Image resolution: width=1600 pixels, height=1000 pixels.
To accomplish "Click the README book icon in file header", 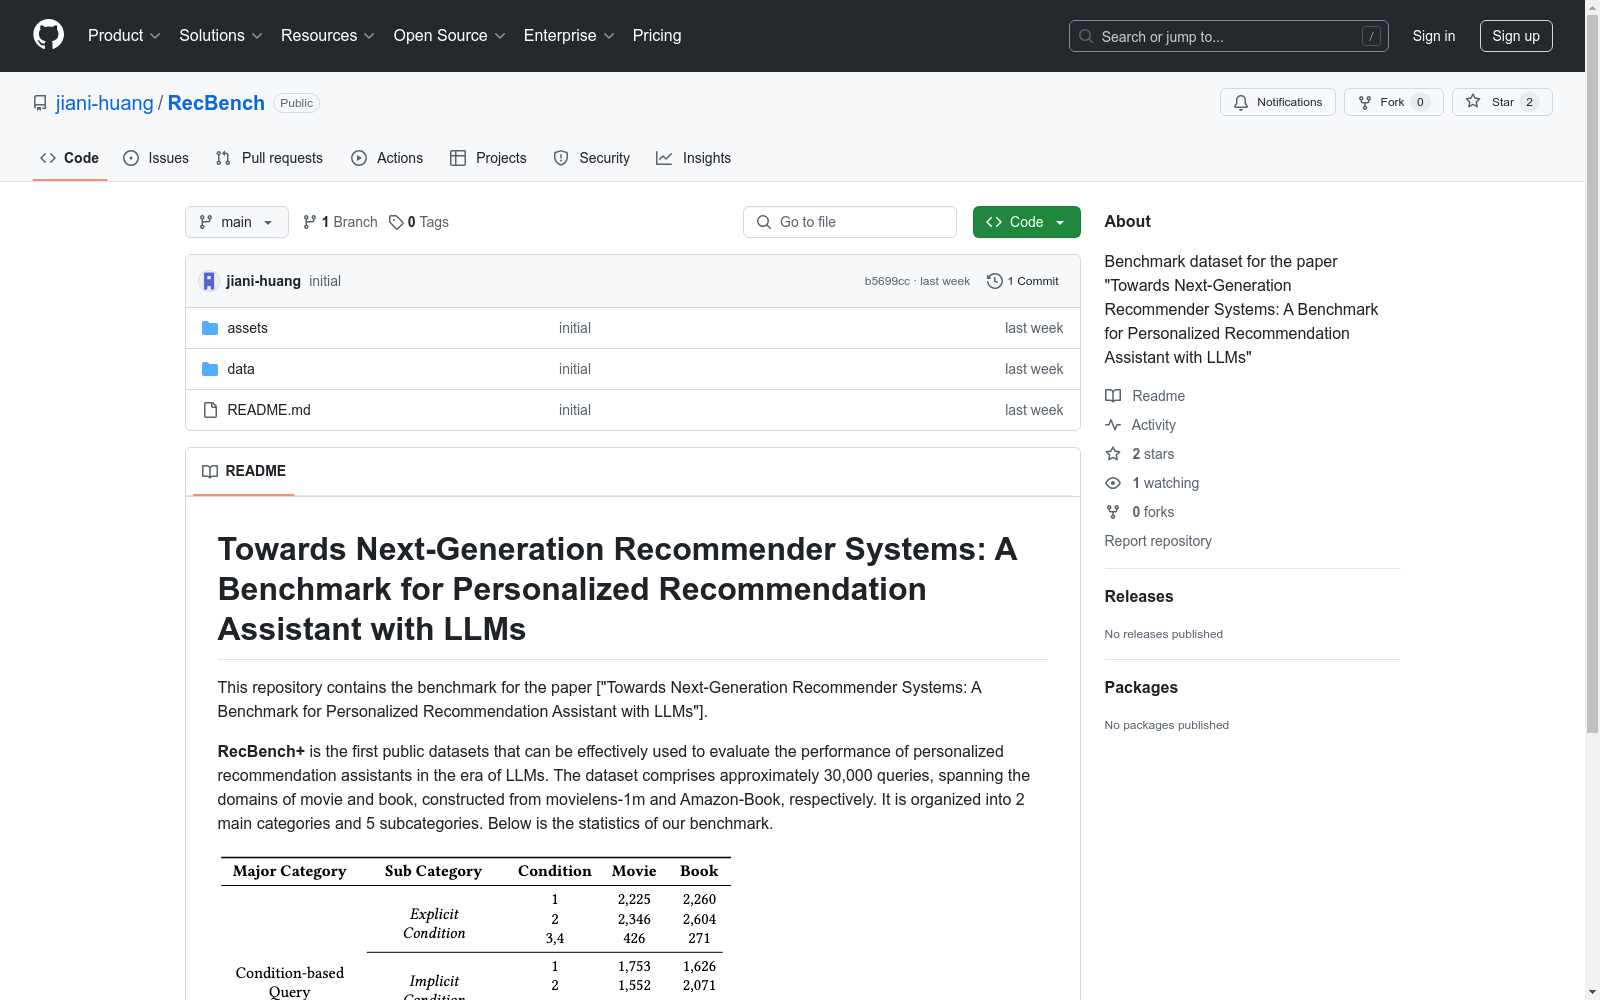I will (x=210, y=471).
